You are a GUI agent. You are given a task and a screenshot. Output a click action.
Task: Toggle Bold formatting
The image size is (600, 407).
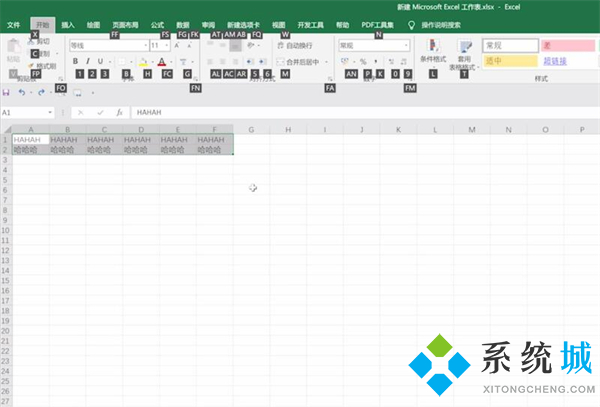(75, 61)
